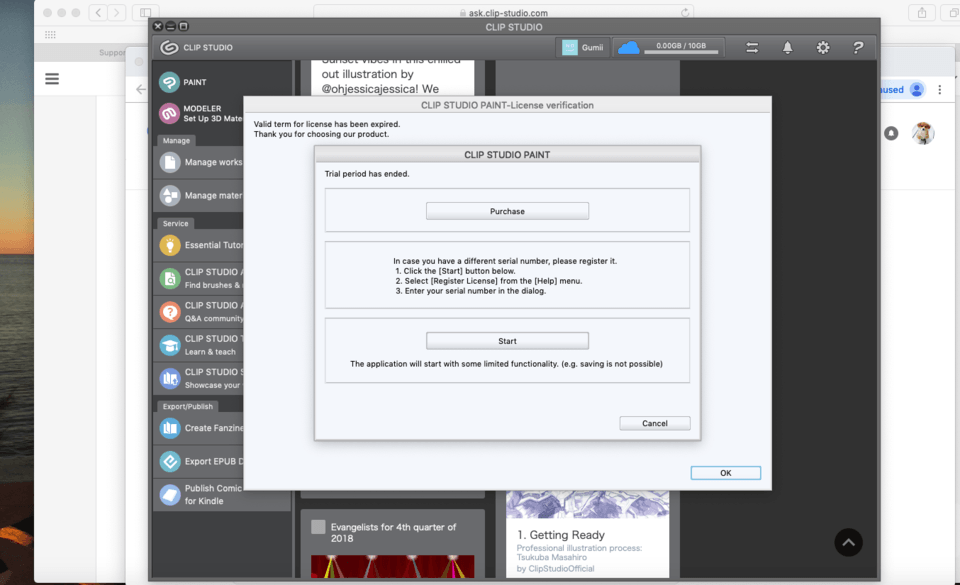Click the Export EPUB Data icon
Image resolution: width=960 pixels, height=585 pixels.
(170, 461)
